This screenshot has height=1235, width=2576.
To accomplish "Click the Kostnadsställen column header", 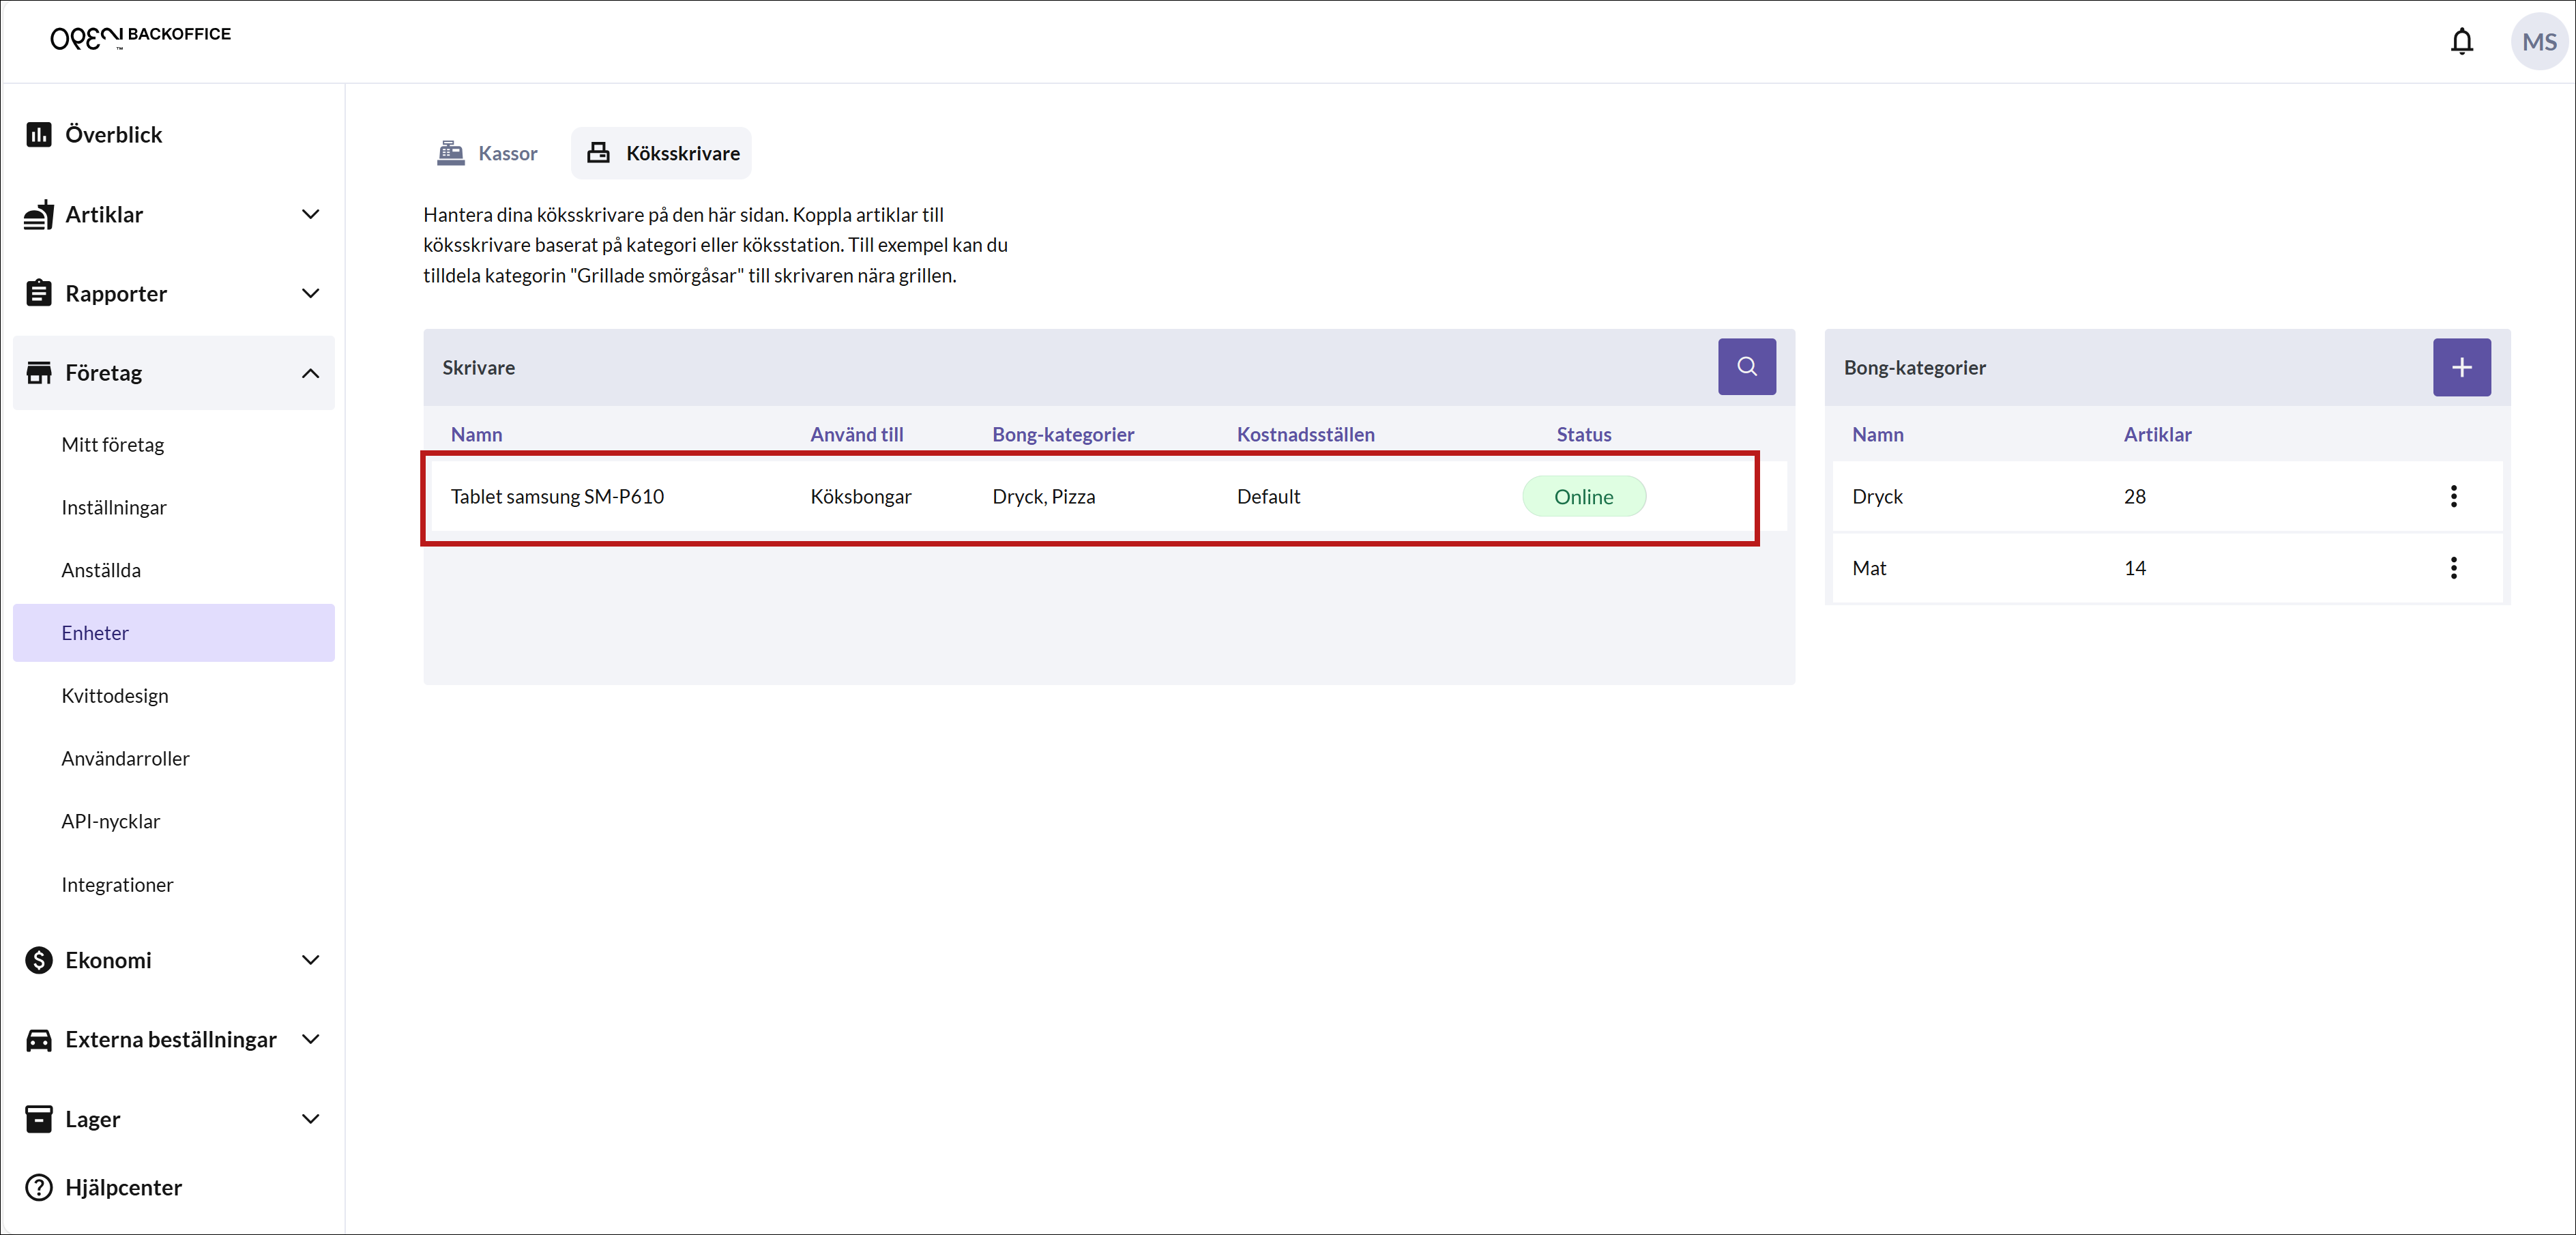I will 1305,434.
